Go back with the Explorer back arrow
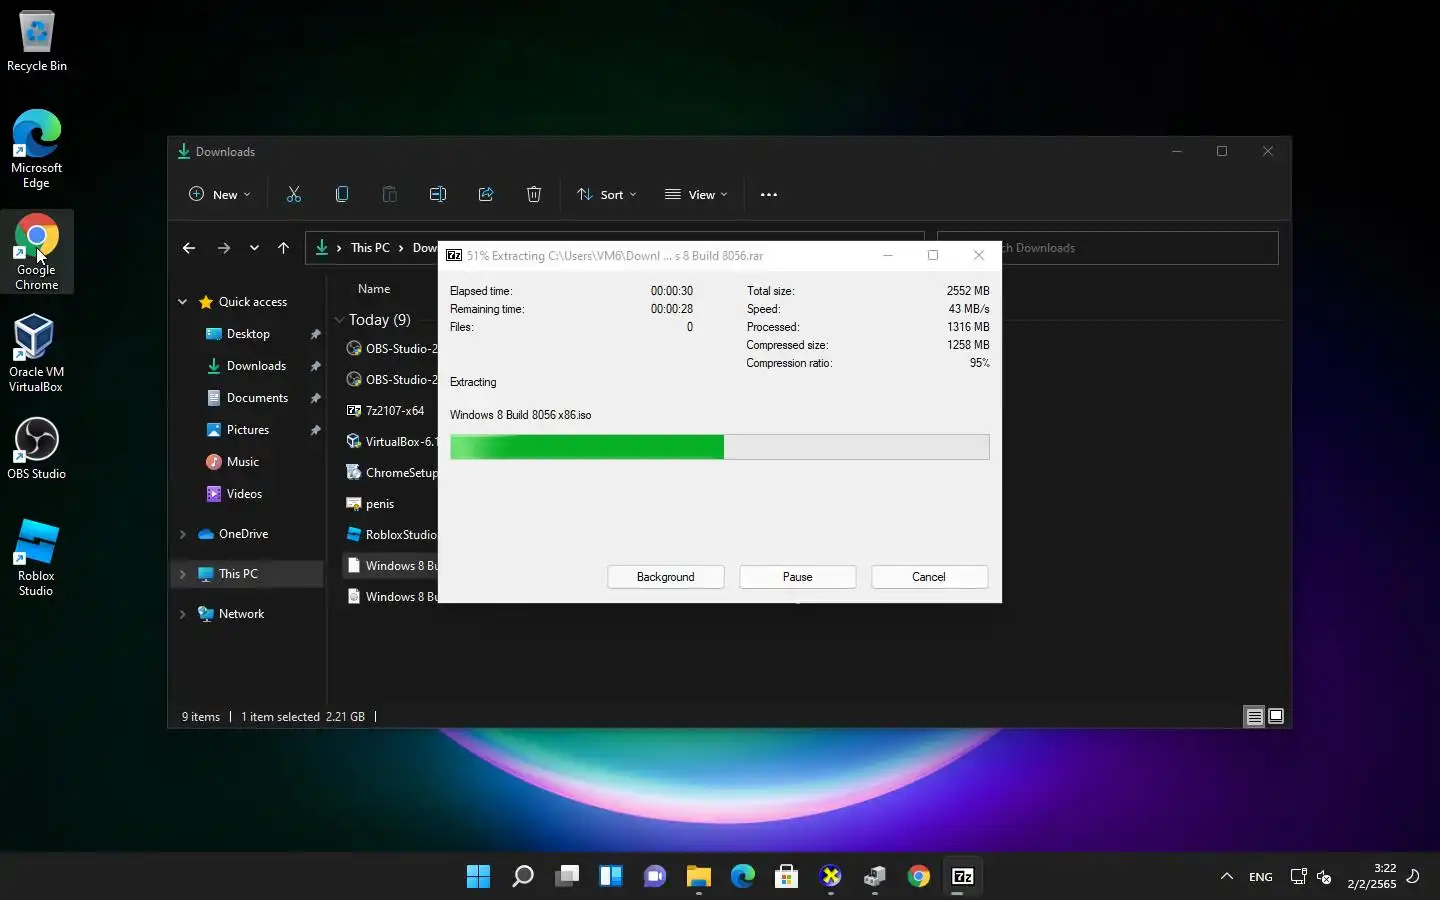The width and height of the screenshot is (1440, 900). [189, 248]
